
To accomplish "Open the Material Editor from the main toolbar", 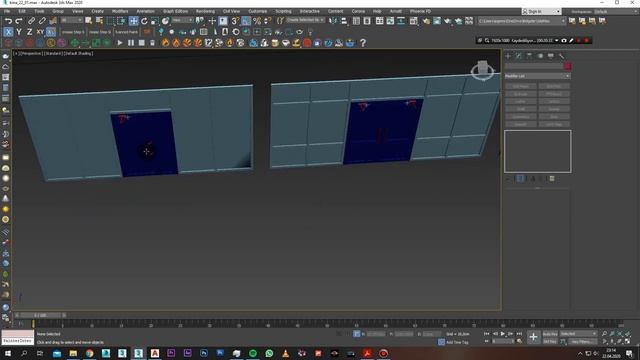I will (413, 20).
